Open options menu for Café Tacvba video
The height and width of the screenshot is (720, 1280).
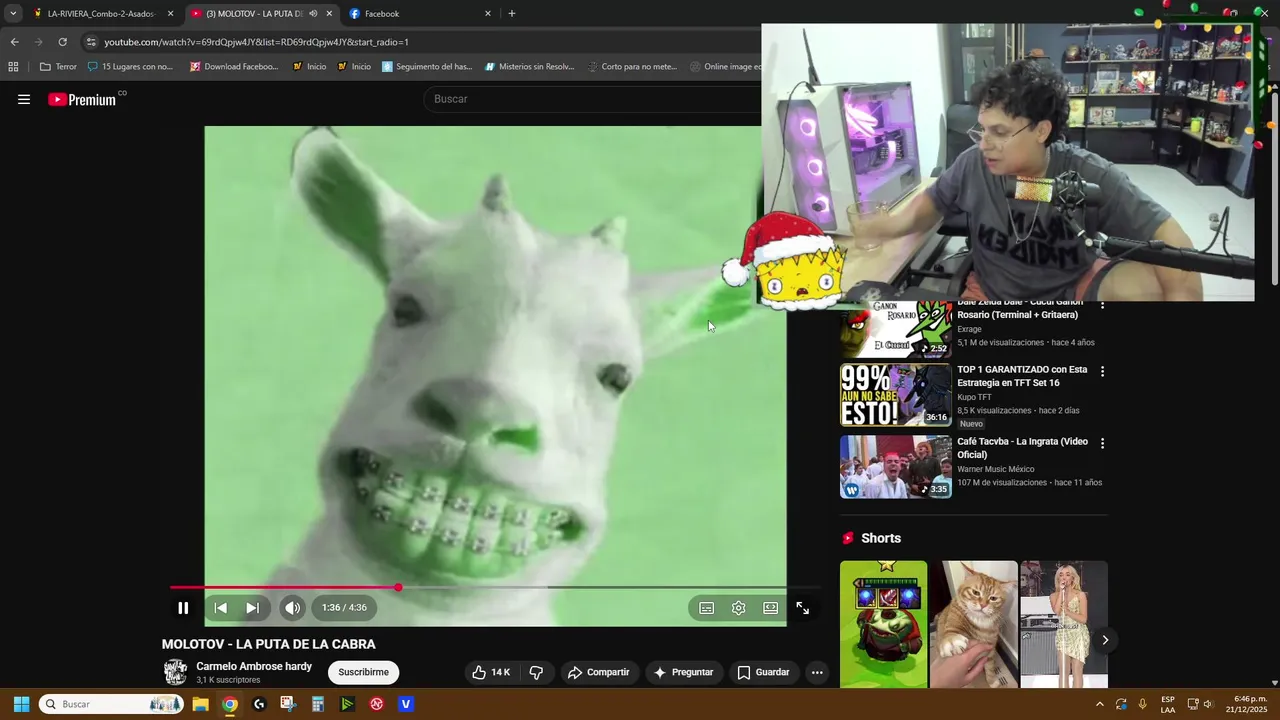pyautogui.click(x=1103, y=443)
